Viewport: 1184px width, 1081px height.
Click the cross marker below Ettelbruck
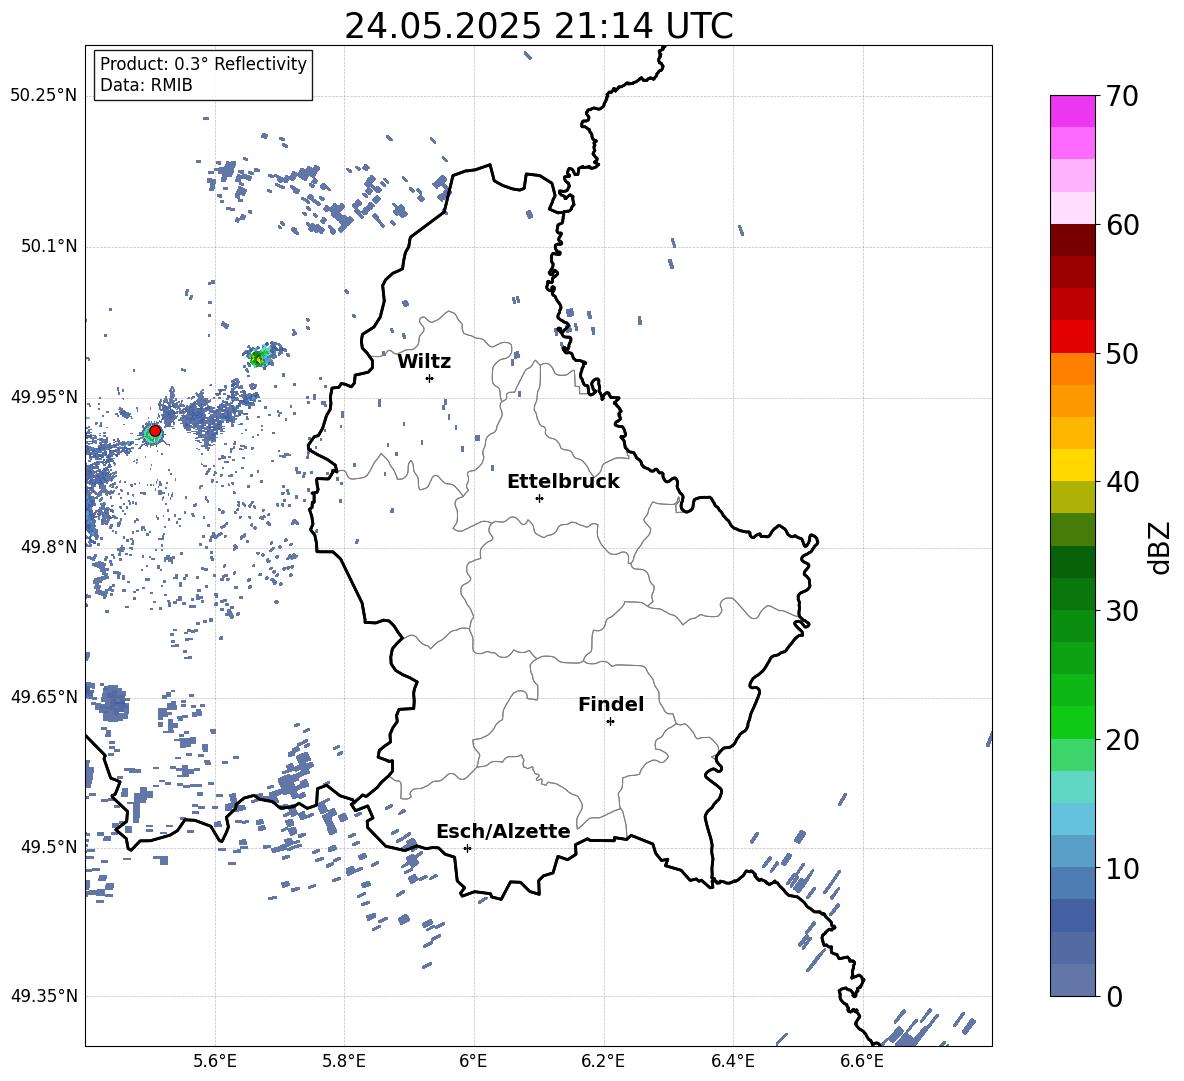click(x=539, y=498)
